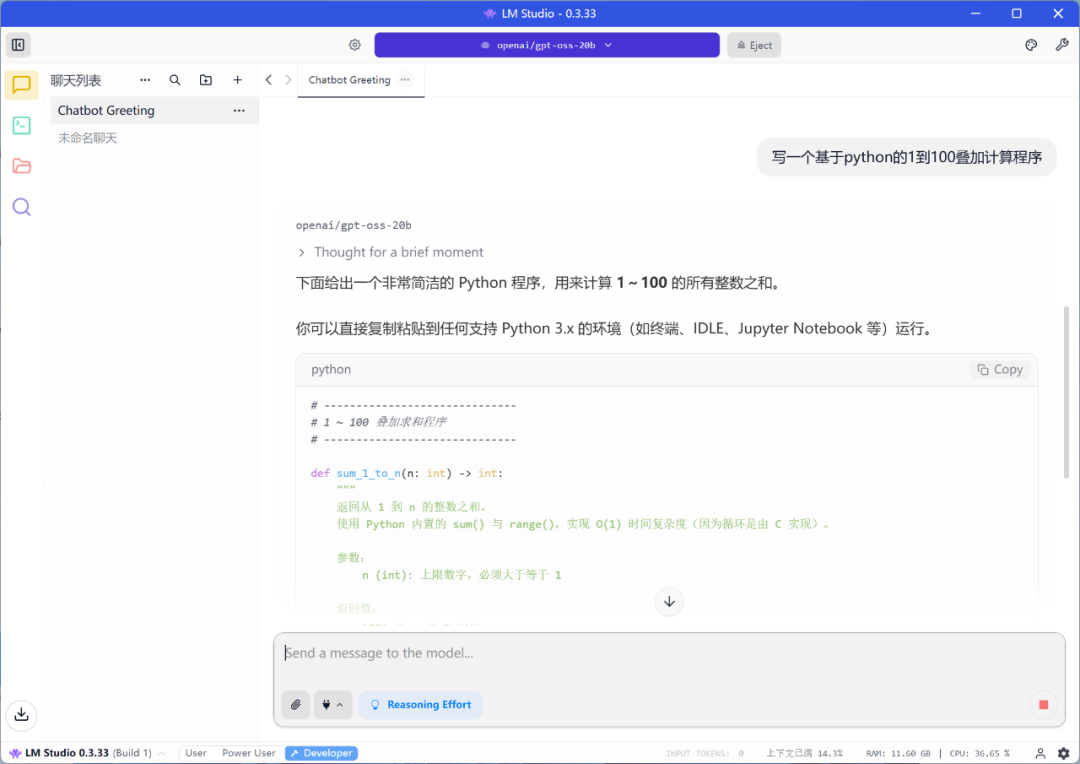Click the chat vertical scrollbar

[x=1066, y=393]
